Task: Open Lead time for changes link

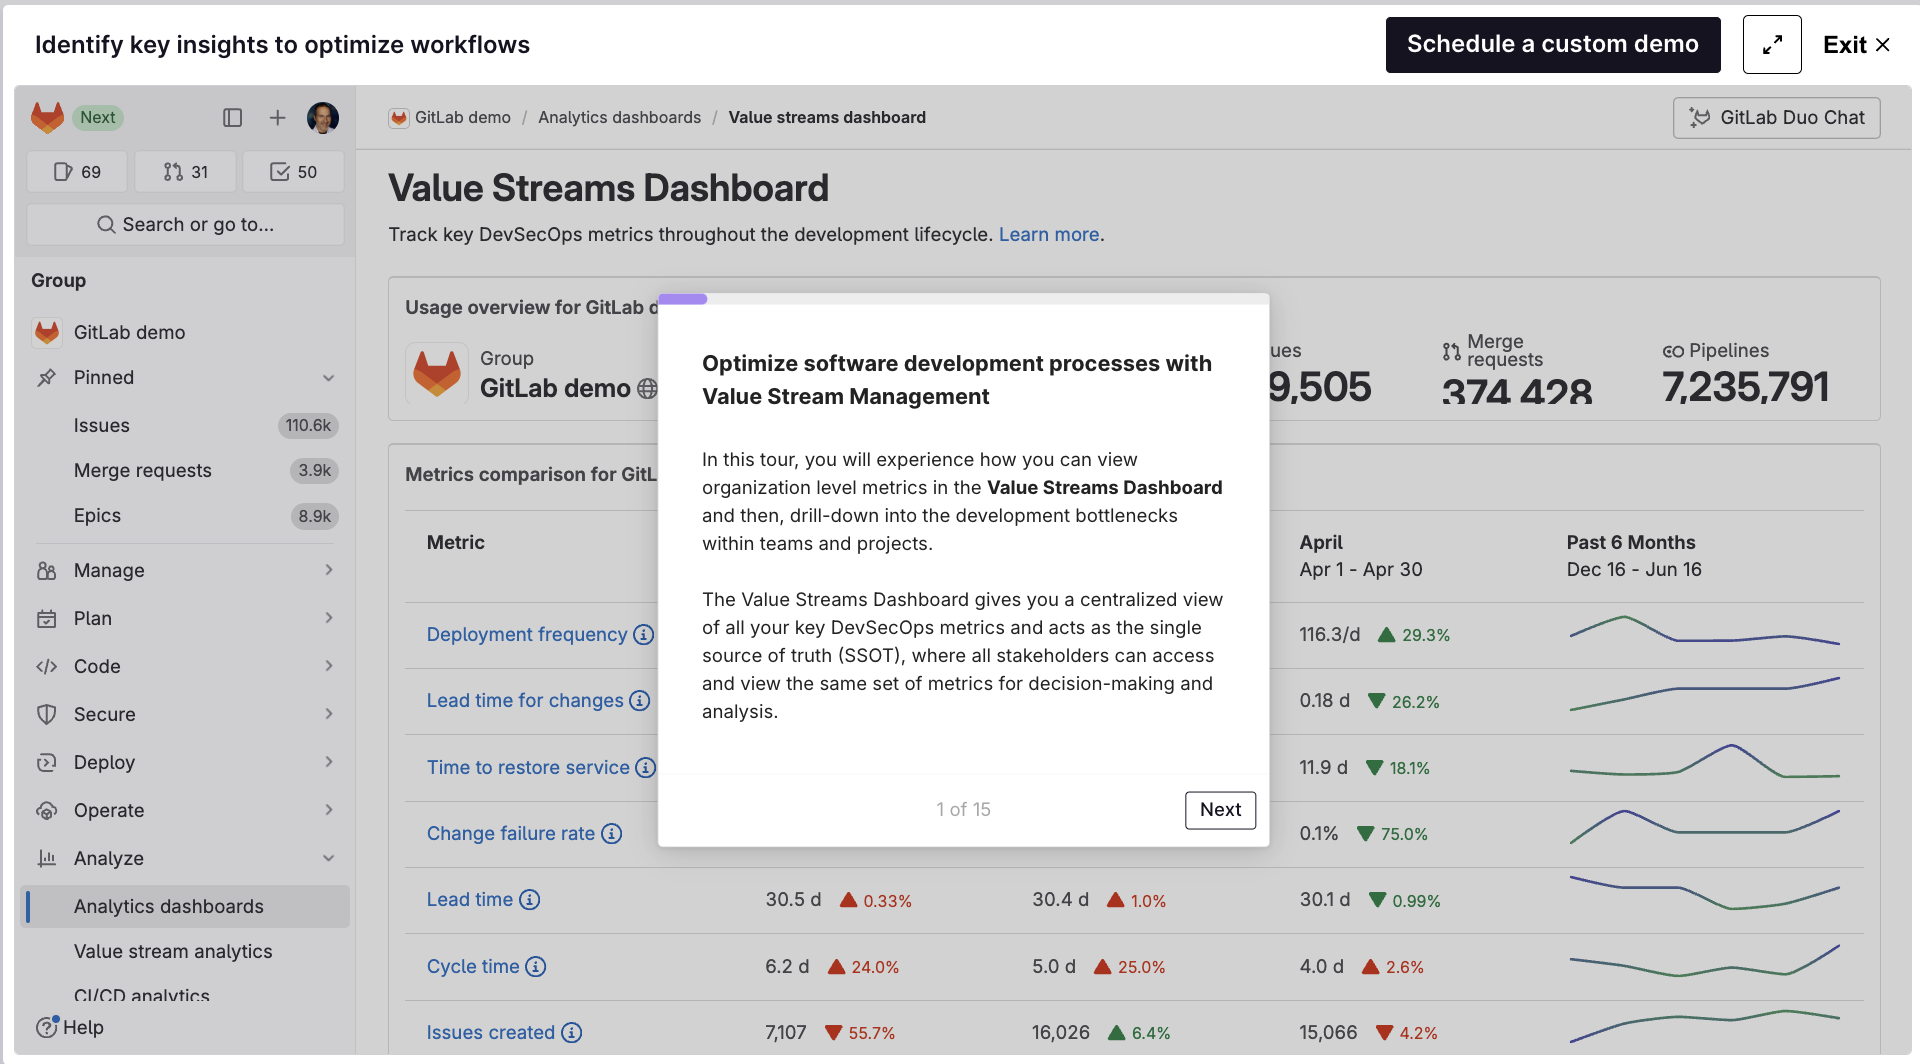Action: (x=524, y=700)
